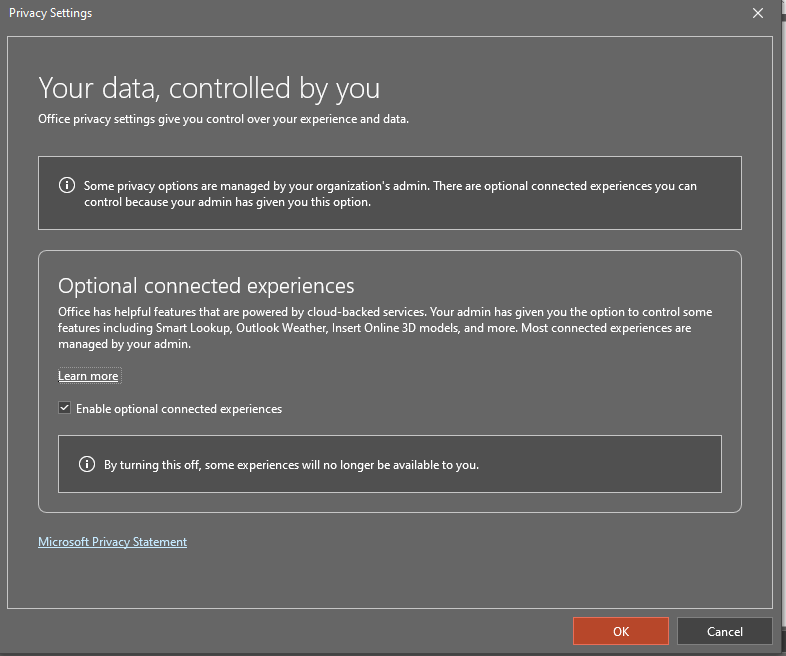
Task: Dismiss dialog with Cancel button
Action: 724,631
